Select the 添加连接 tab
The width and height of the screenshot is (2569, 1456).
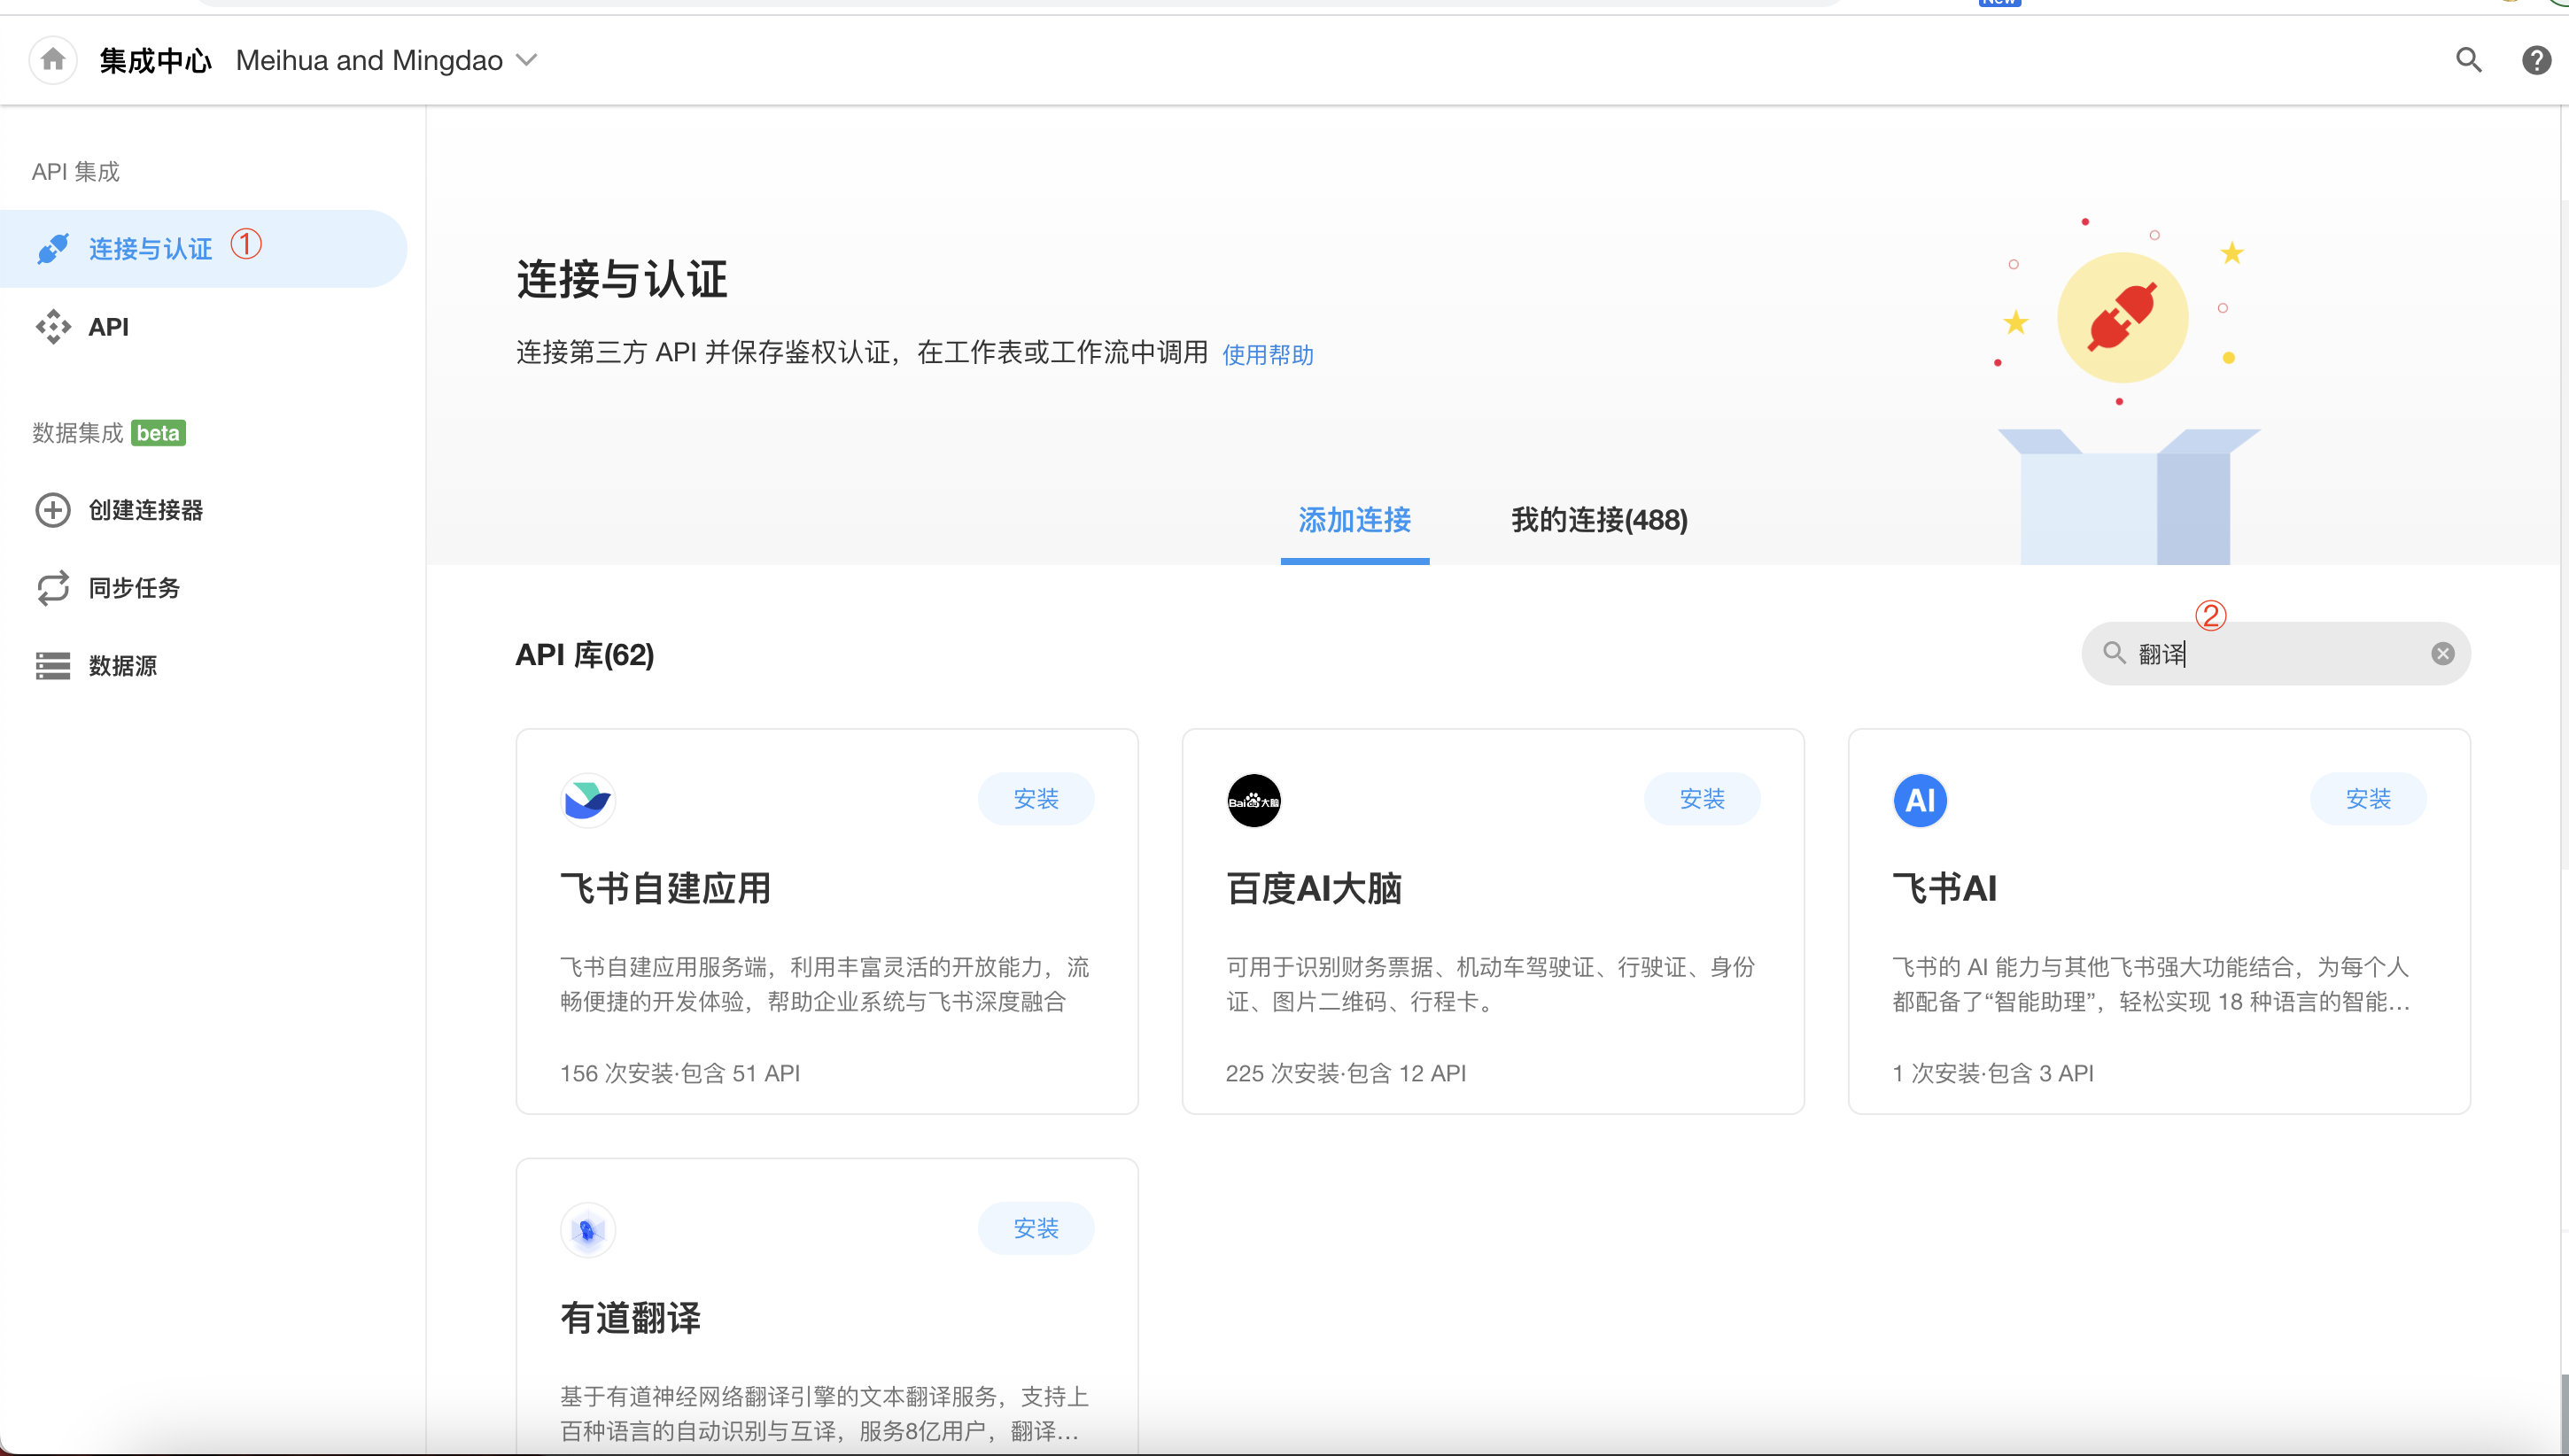click(x=1354, y=520)
